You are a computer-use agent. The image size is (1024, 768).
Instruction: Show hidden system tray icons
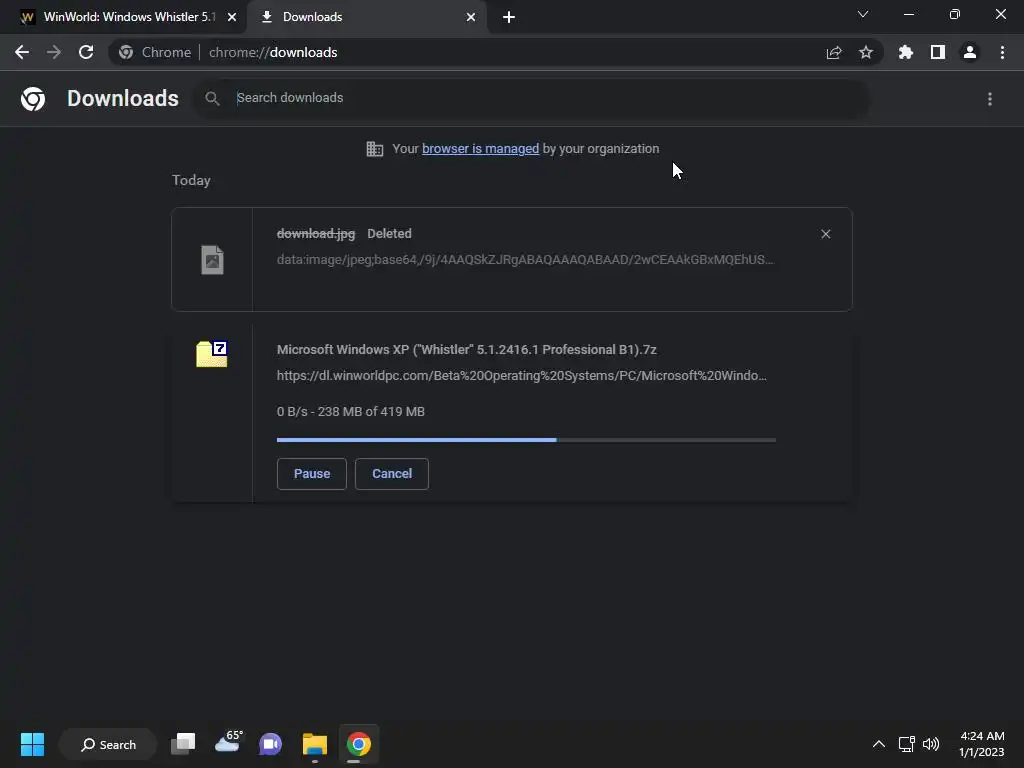[879, 744]
